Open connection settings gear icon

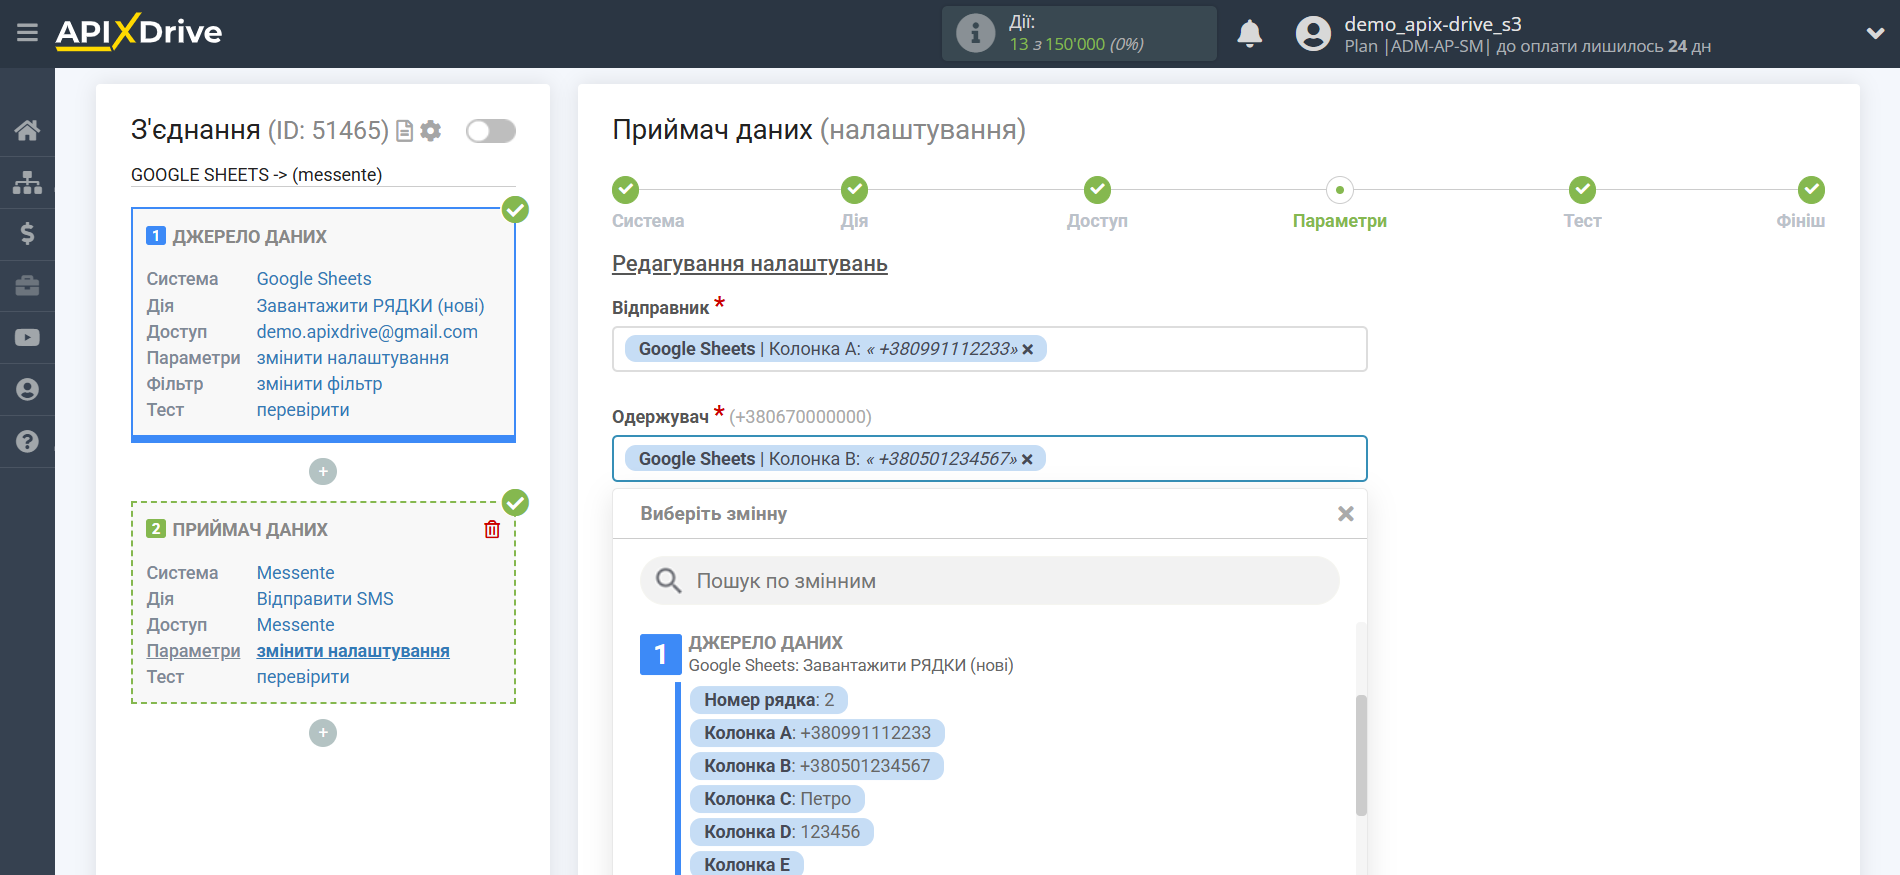pyautogui.click(x=431, y=131)
